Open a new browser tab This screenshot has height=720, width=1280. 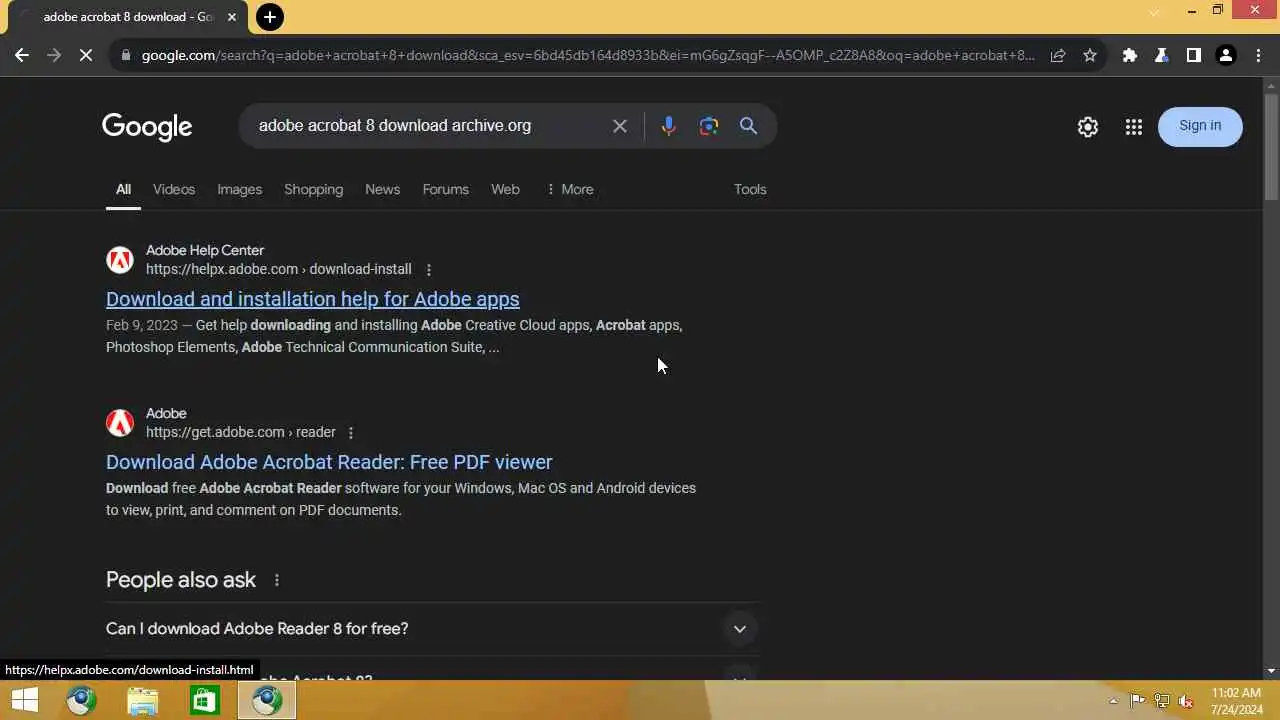pos(269,17)
